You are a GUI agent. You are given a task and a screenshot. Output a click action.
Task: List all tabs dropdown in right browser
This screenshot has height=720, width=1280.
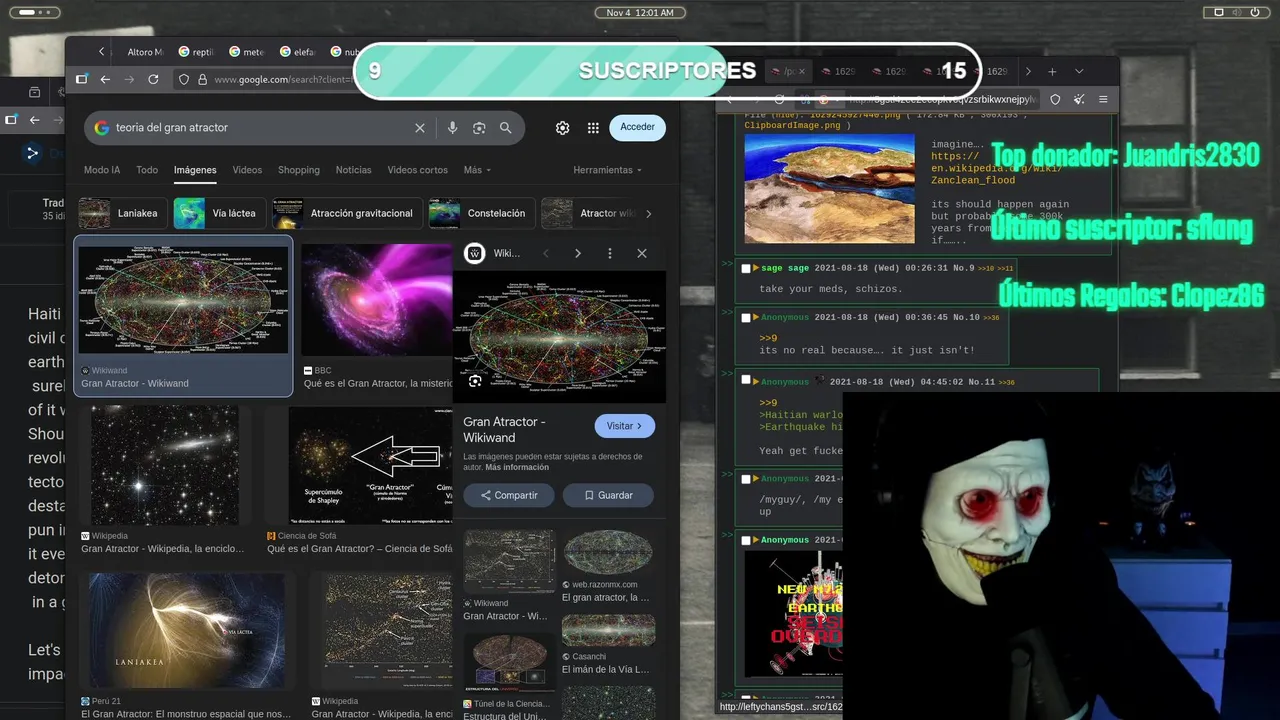tap(1079, 72)
